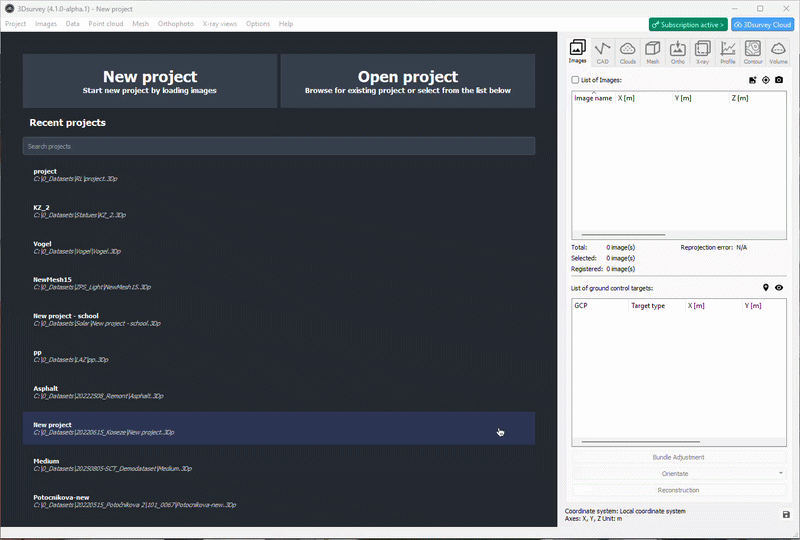
Task: Expand the Orientate dropdown arrow
Action: (780, 474)
